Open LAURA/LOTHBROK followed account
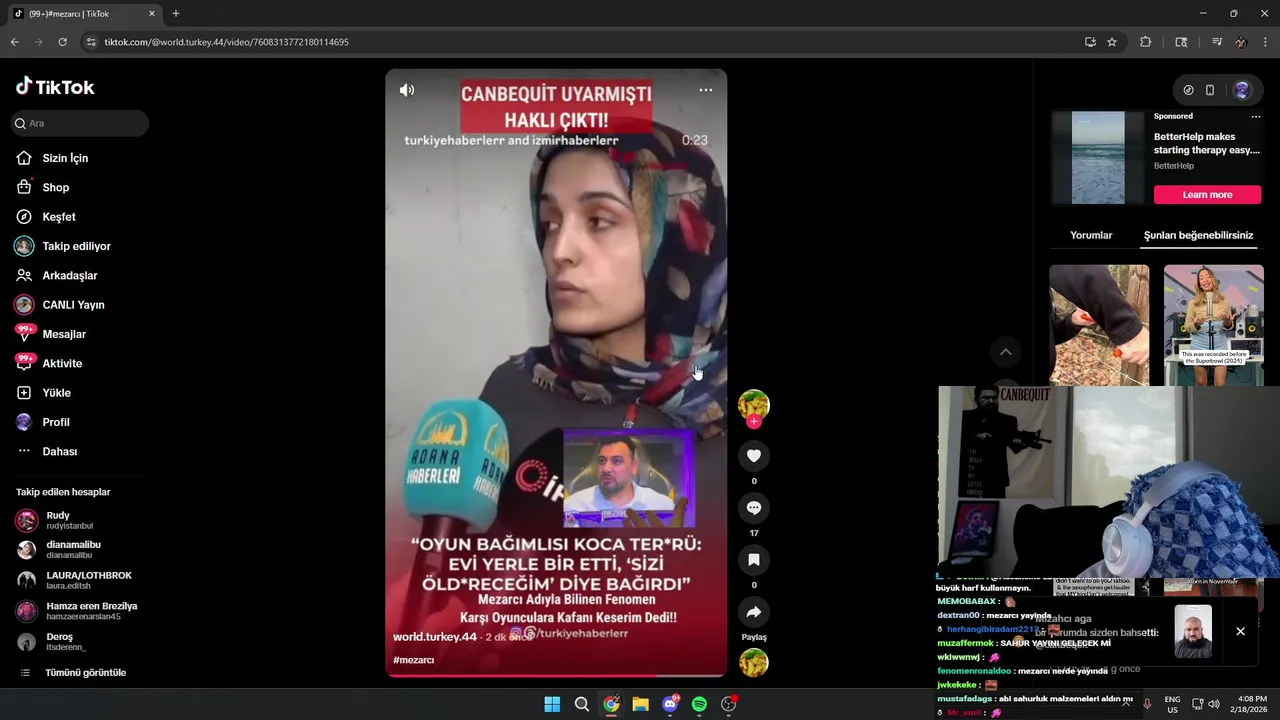This screenshot has width=1280, height=720. coord(75,580)
